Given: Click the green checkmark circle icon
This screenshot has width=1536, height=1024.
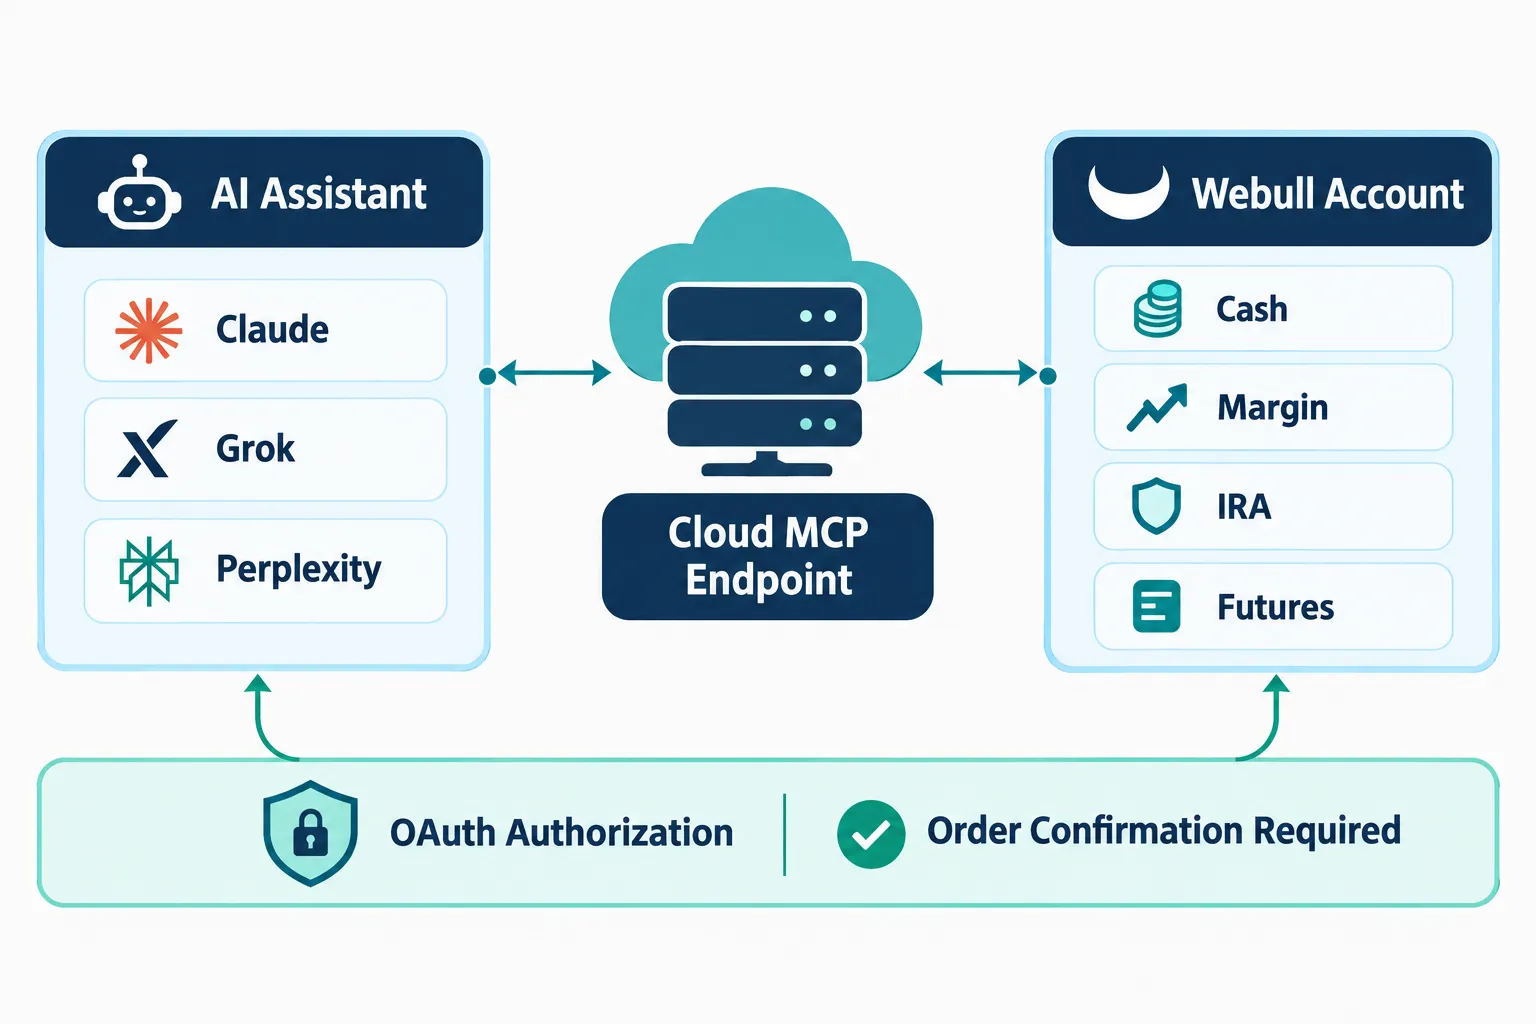Looking at the screenshot, I should (871, 834).
